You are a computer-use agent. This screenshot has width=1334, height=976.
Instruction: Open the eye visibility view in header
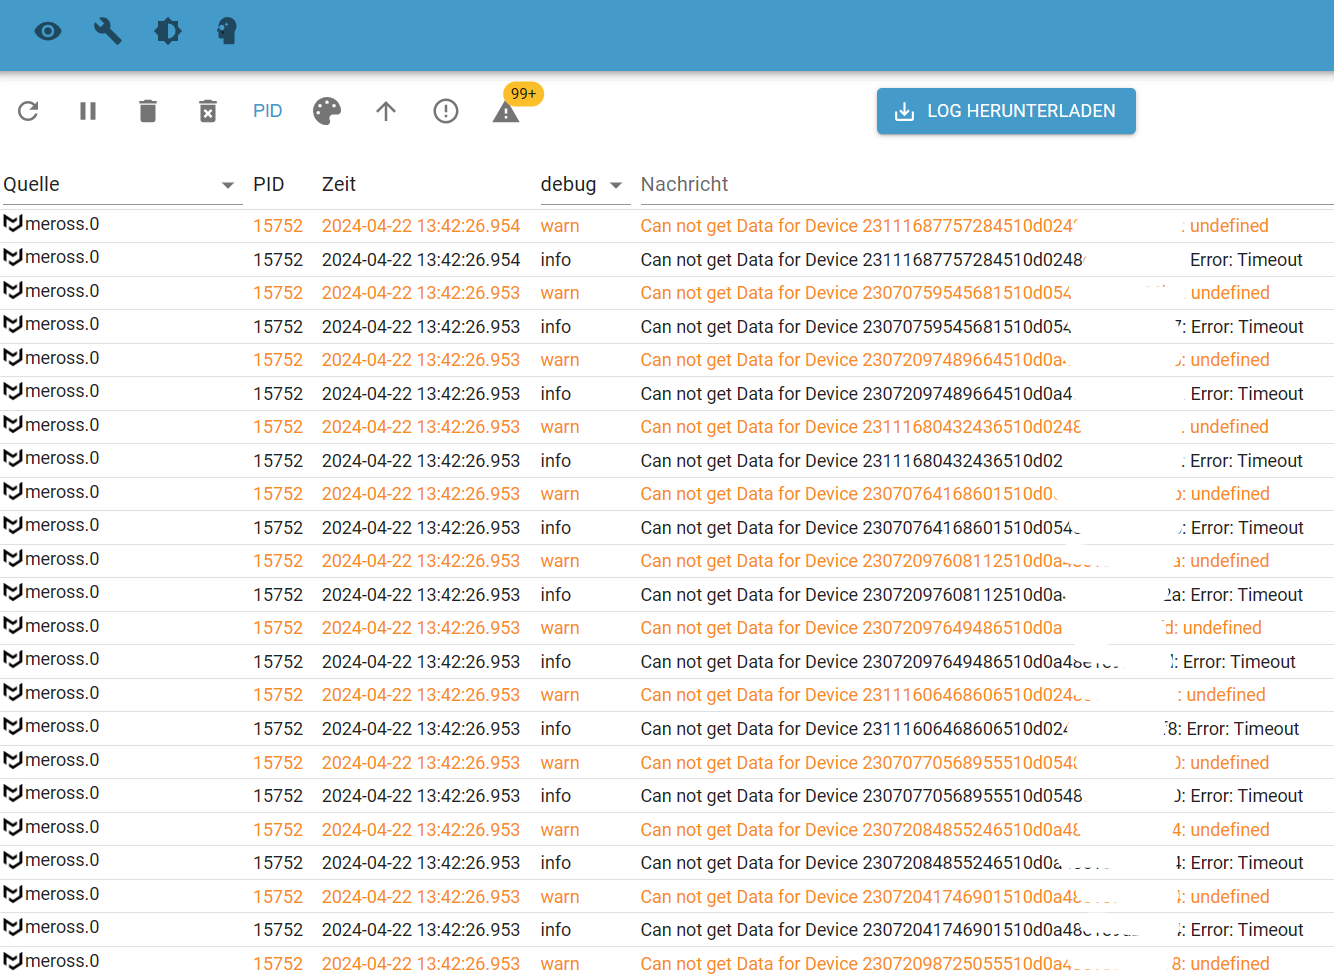48,32
